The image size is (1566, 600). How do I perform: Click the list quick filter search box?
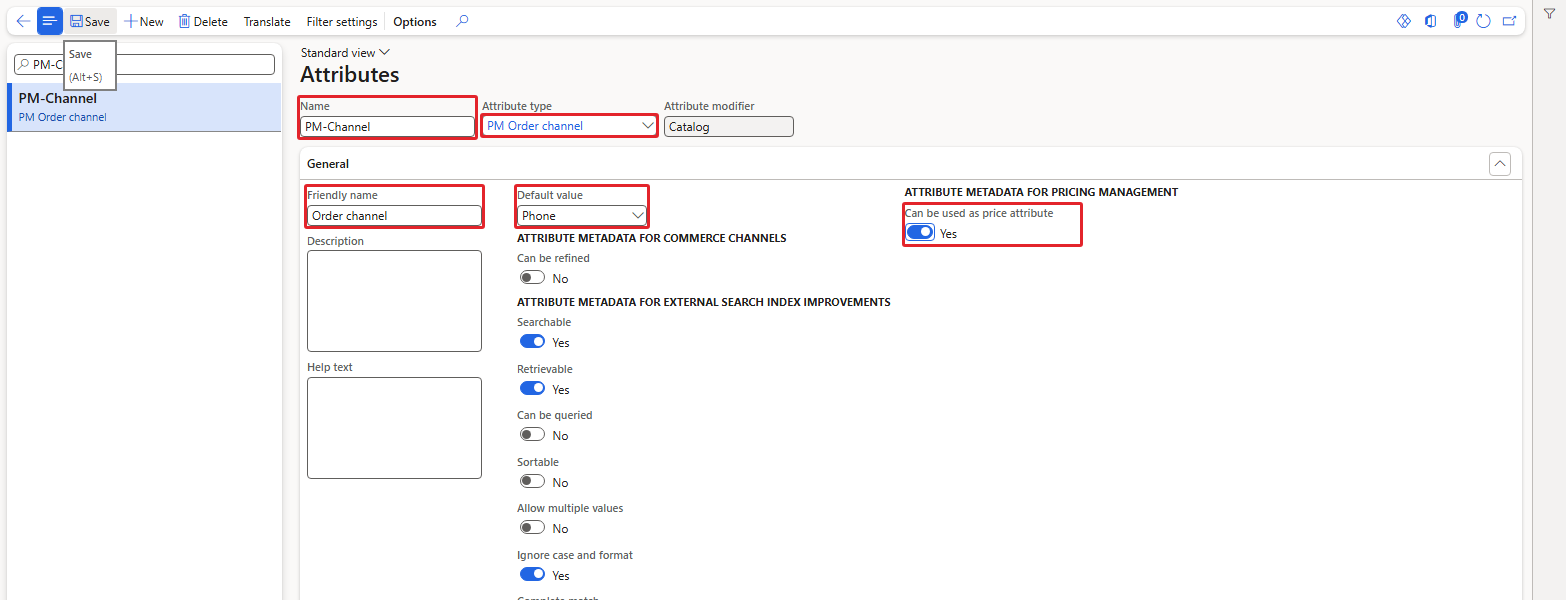coord(144,64)
